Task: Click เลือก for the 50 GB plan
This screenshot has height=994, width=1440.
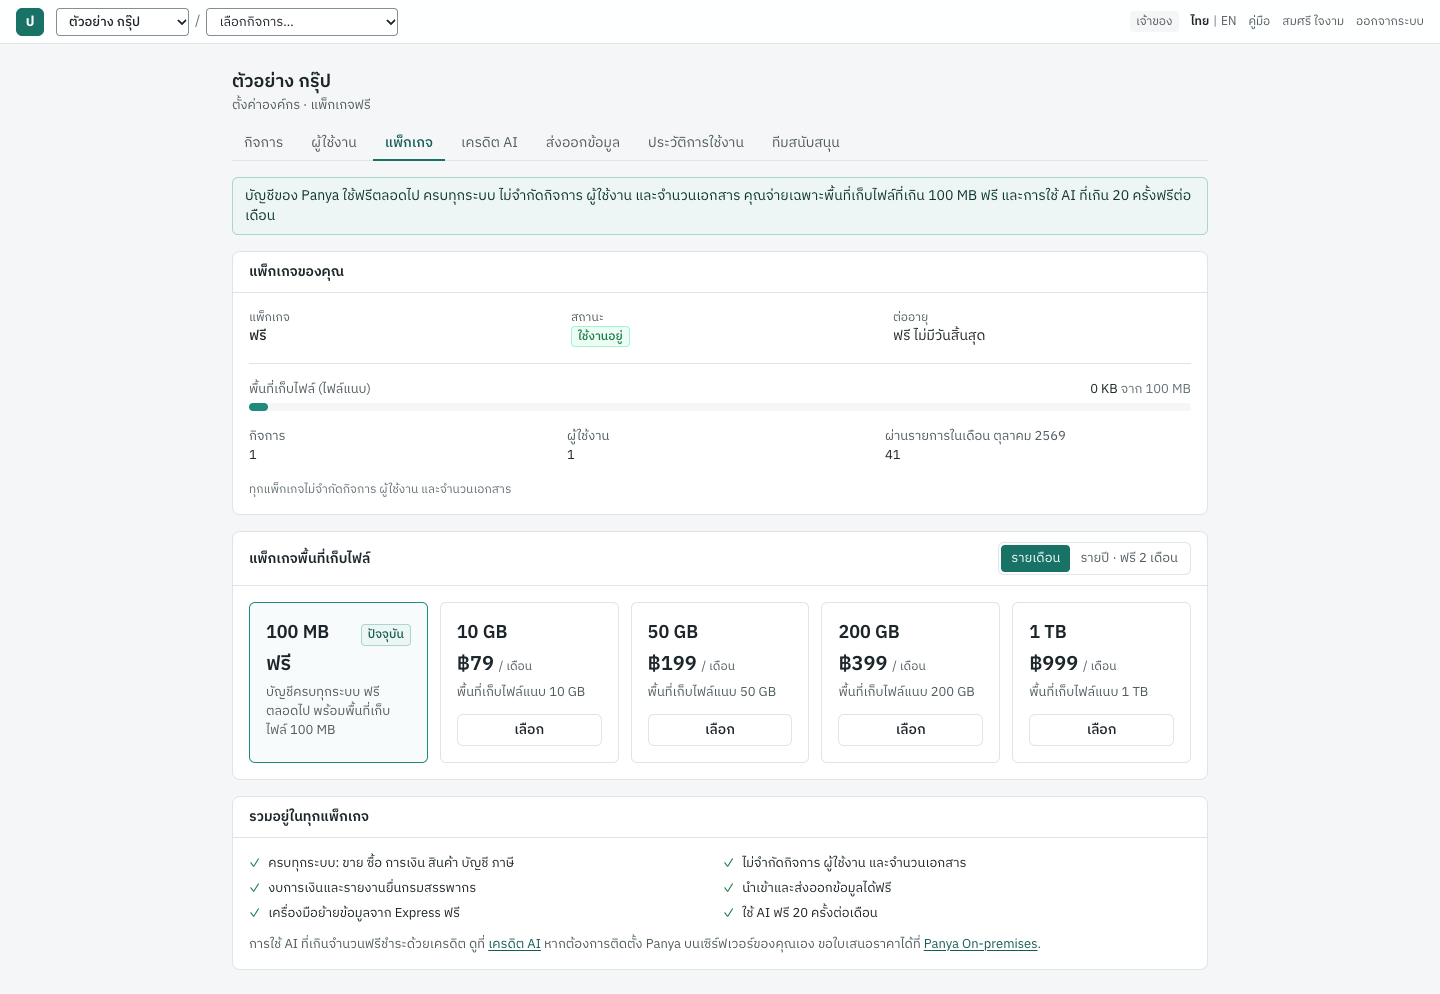Action: (x=720, y=730)
